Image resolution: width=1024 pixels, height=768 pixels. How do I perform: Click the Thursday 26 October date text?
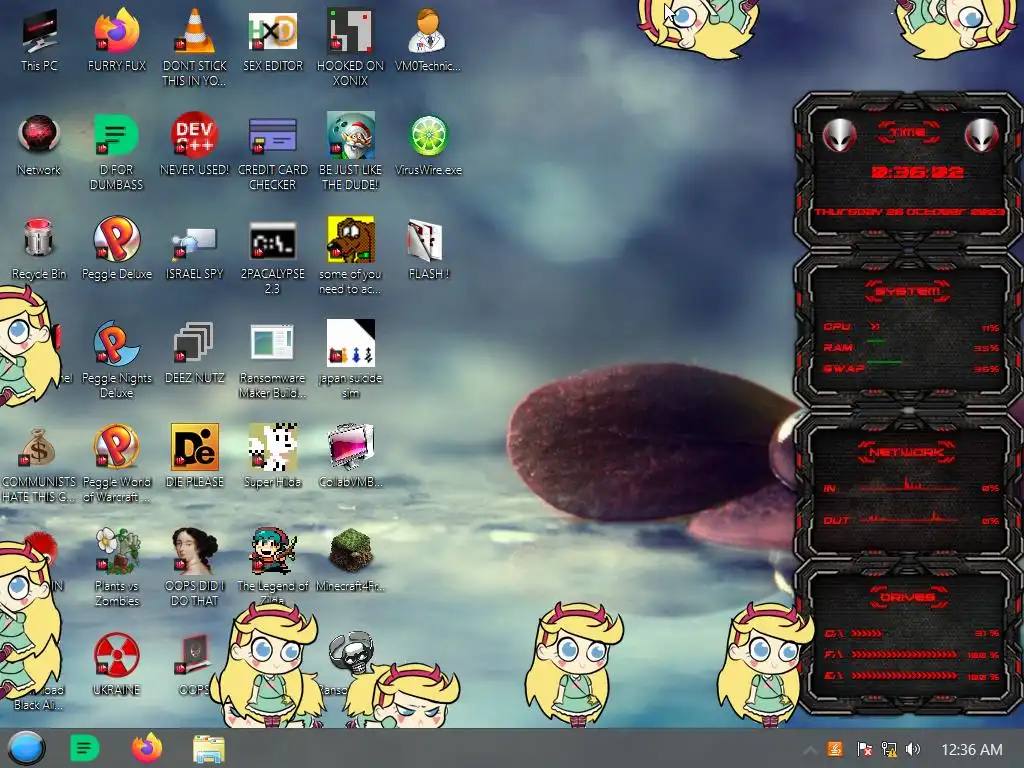(909, 212)
